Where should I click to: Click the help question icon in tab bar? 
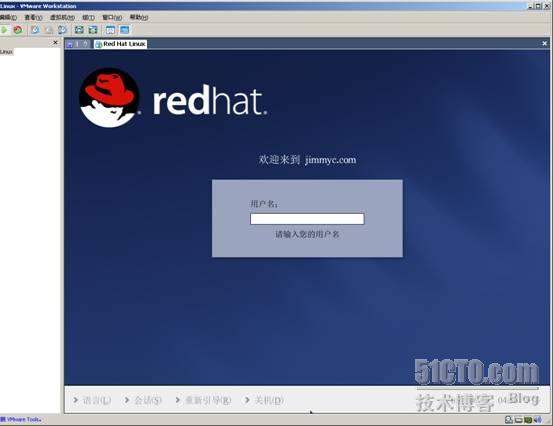point(85,44)
